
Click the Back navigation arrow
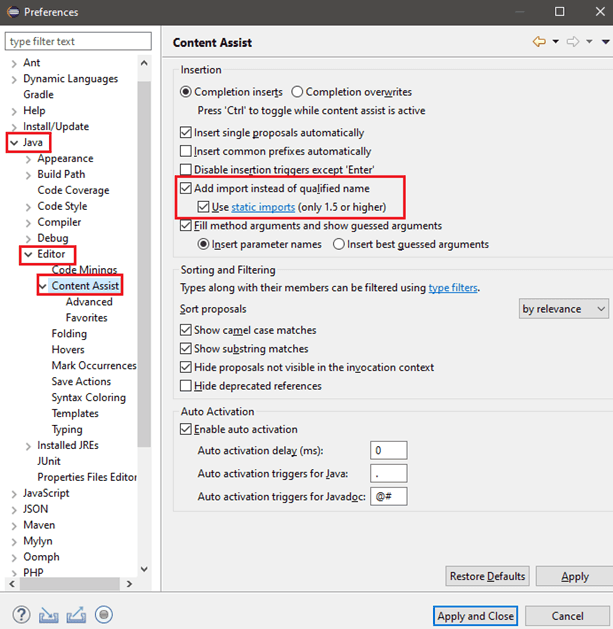click(540, 42)
